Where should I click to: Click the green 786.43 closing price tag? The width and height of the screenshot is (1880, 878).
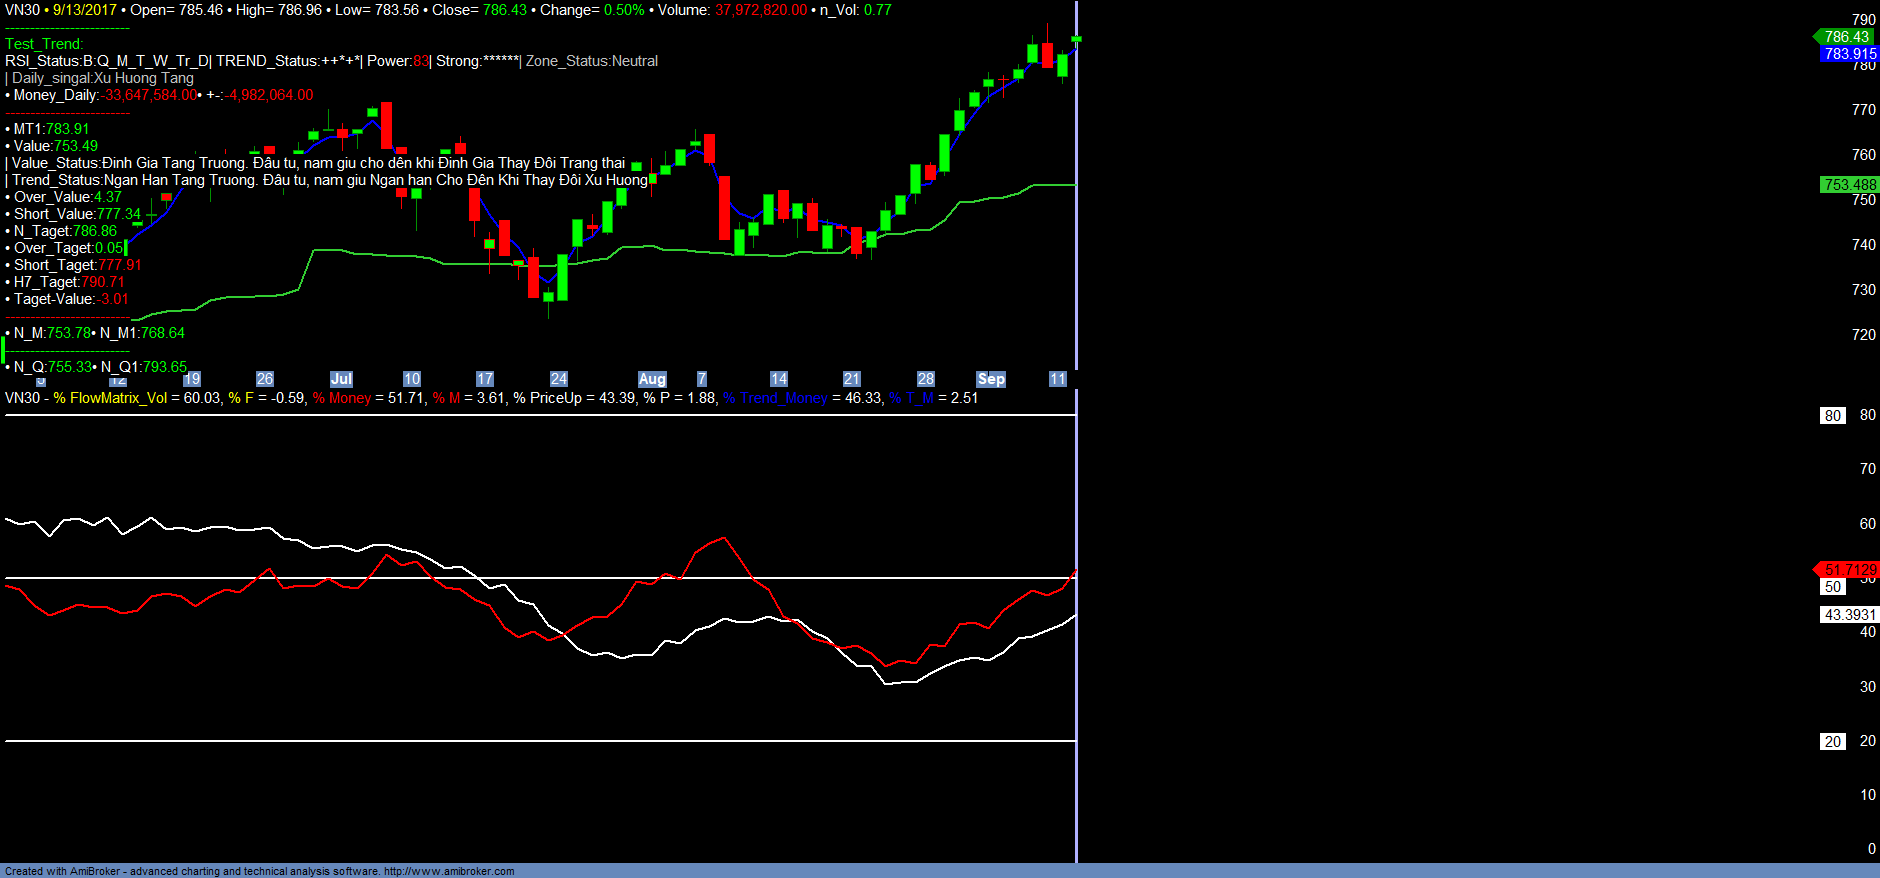point(1846,37)
